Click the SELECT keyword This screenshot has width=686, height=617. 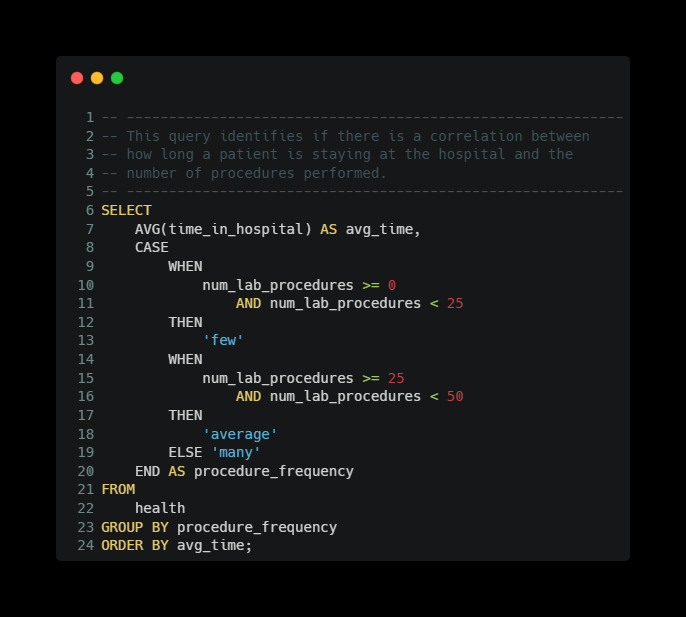126,211
